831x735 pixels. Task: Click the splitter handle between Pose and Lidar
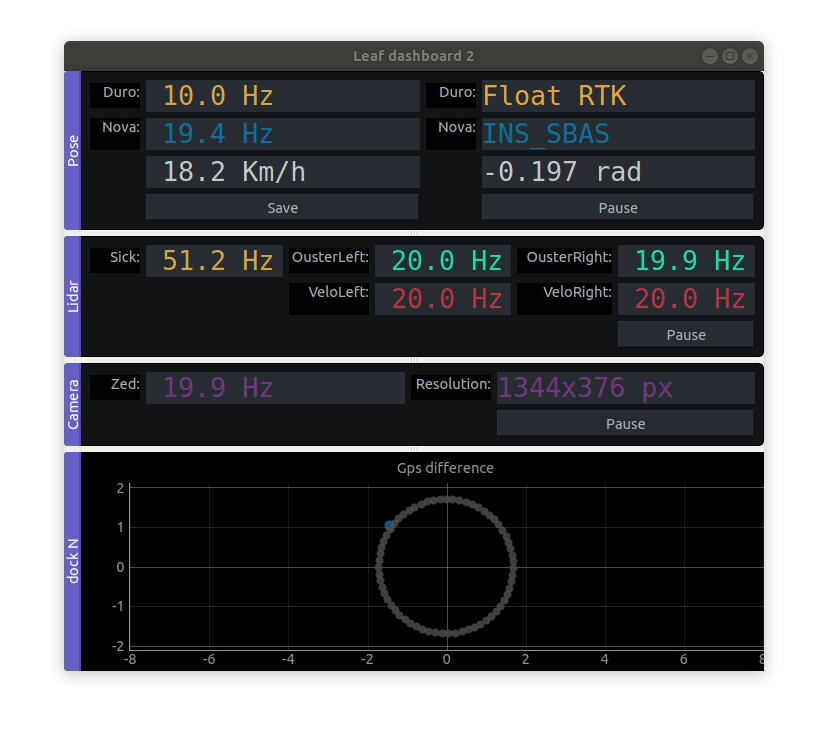click(x=414, y=233)
